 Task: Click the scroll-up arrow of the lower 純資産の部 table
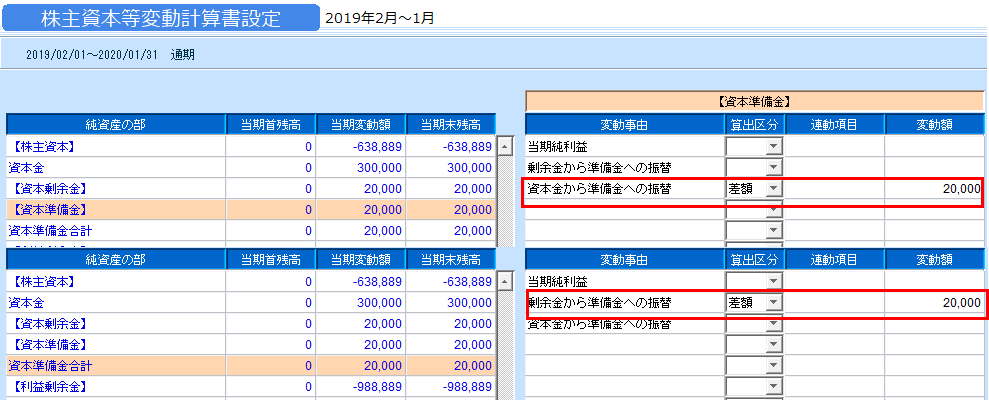[504, 281]
